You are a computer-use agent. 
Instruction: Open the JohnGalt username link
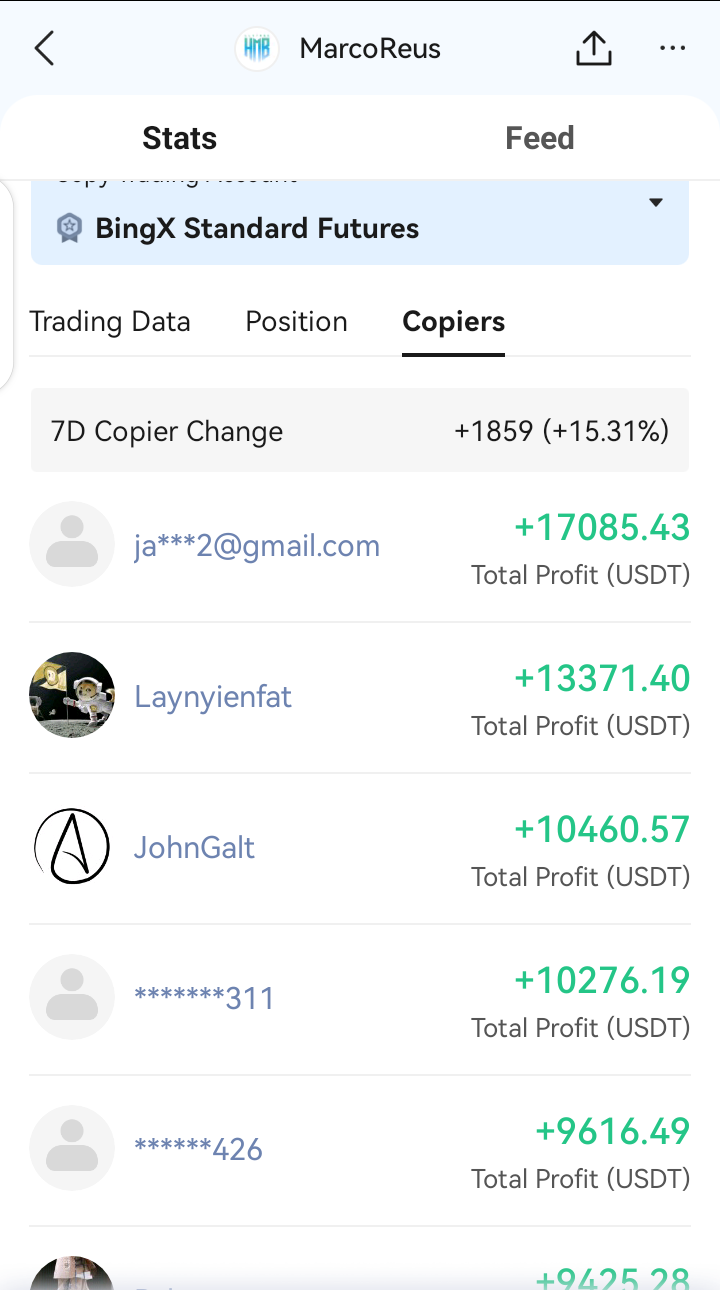[x=195, y=847]
